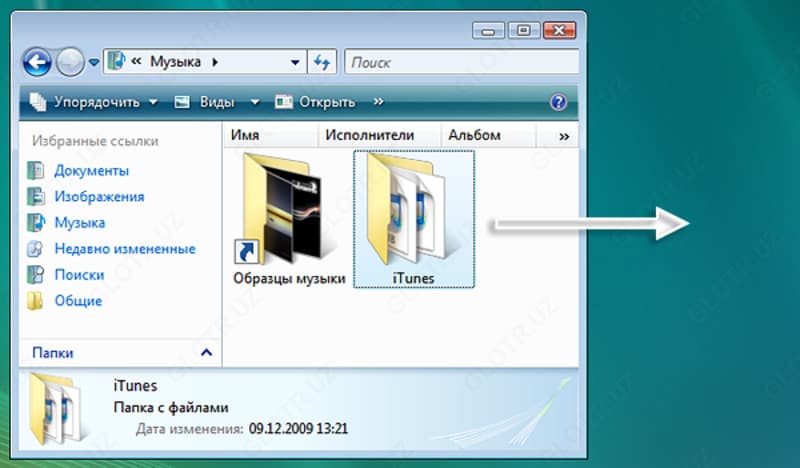Click the Недавно измененные sidebar icon
Image resolution: width=800 pixels, height=468 pixels.
click(35, 249)
